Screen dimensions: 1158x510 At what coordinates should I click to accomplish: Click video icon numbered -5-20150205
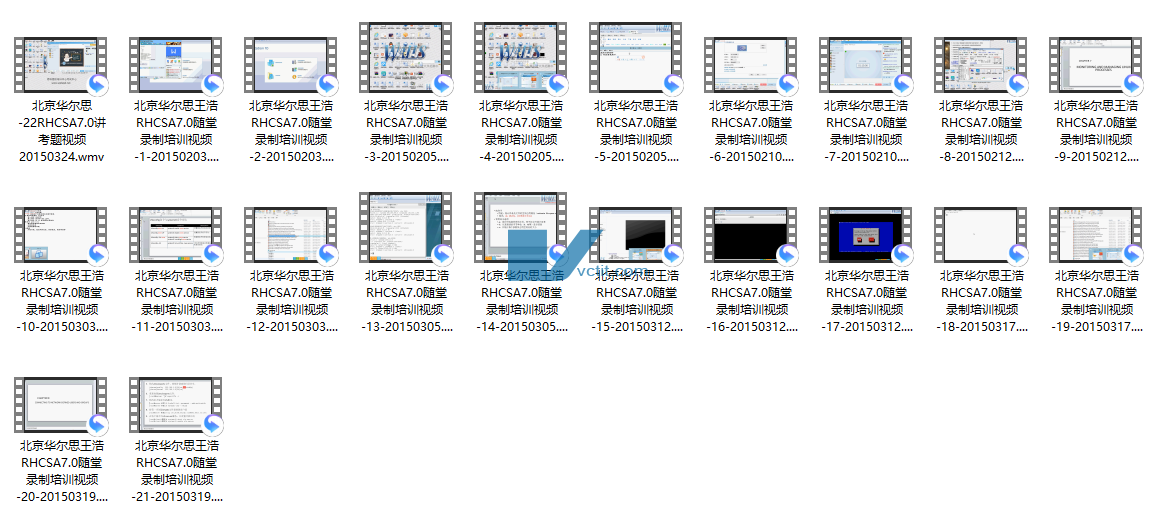coord(637,58)
